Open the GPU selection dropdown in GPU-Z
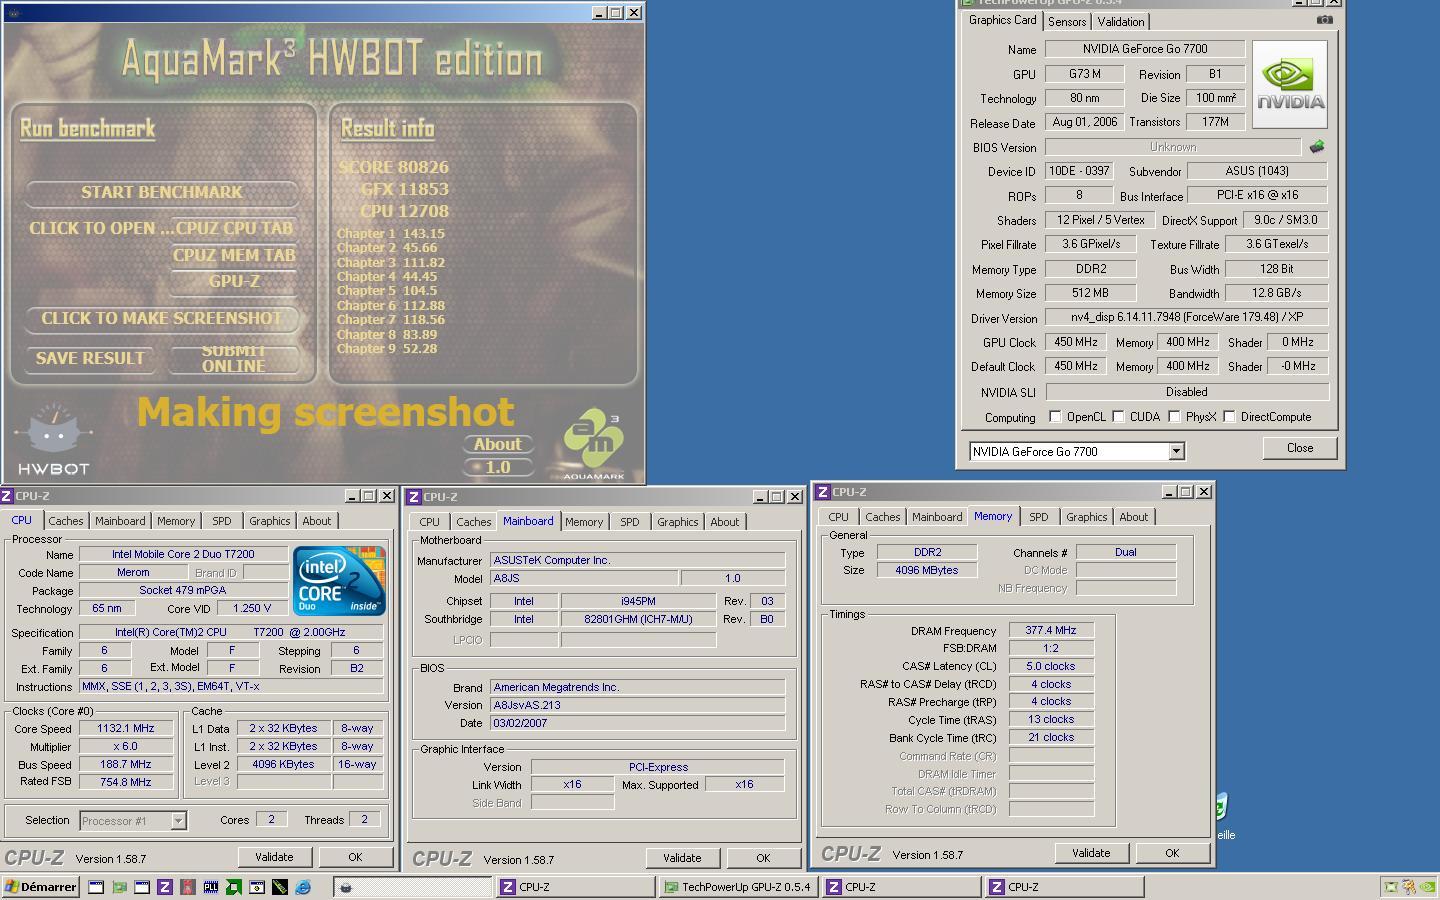 point(1176,452)
